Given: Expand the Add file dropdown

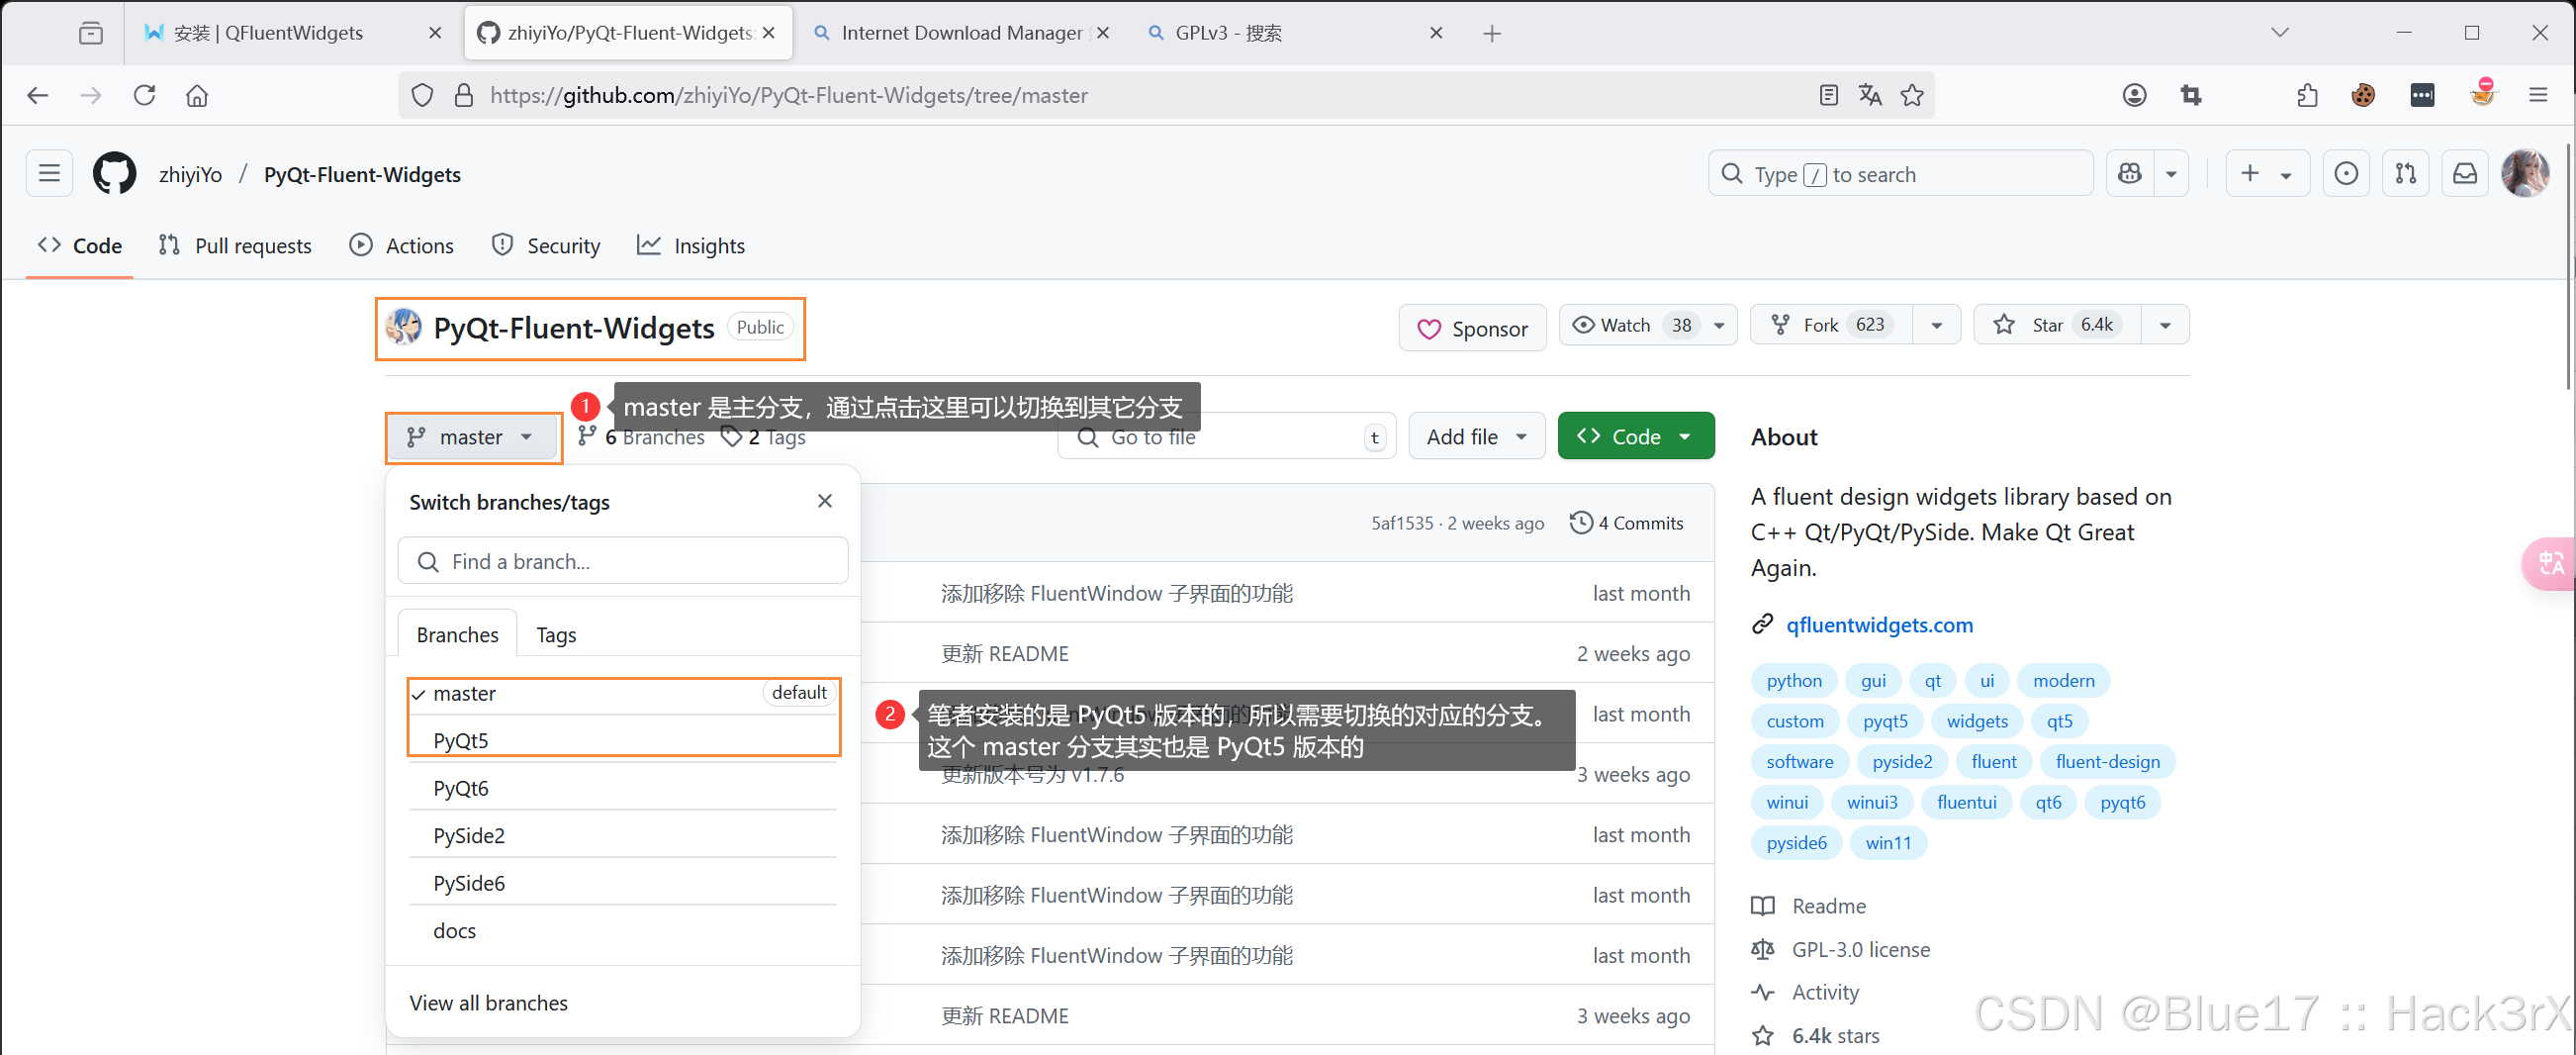Looking at the screenshot, I should click(x=1476, y=437).
